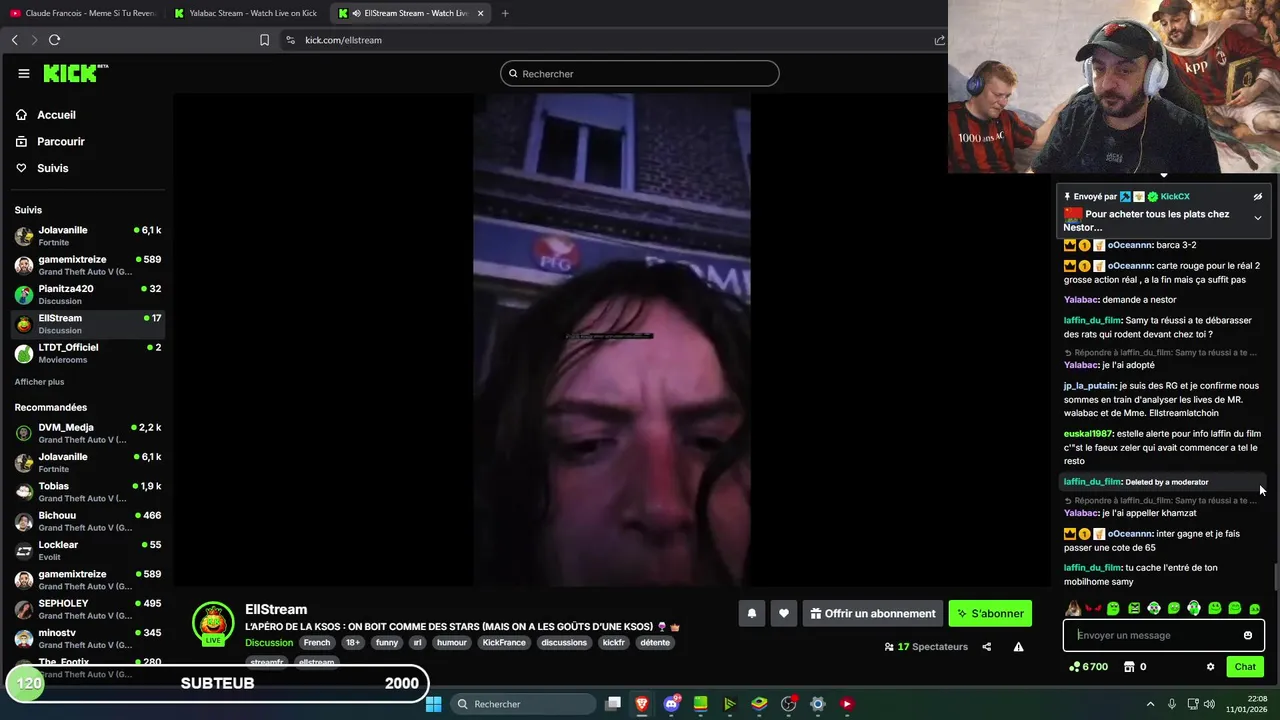Image resolution: width=1280 pixels, height=720 pixels.
Task: Open recommended channel Locklear
Action: pyautogui.click(x=88, y=550)
